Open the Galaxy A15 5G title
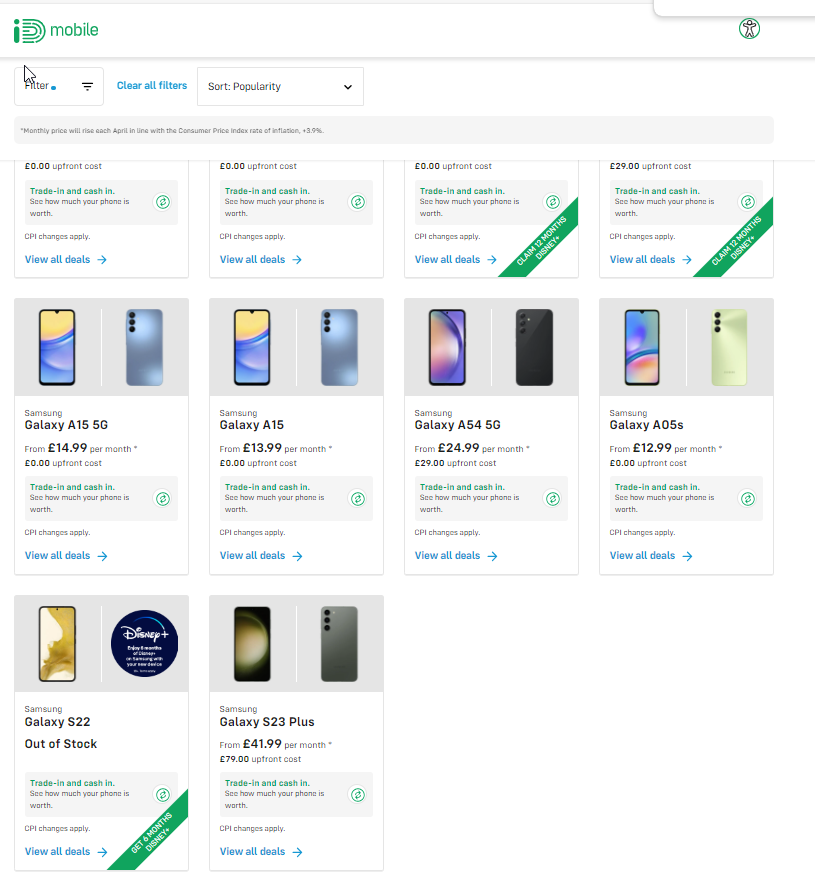The width and height of the screenshot is (815, 893). click(66, 425)
